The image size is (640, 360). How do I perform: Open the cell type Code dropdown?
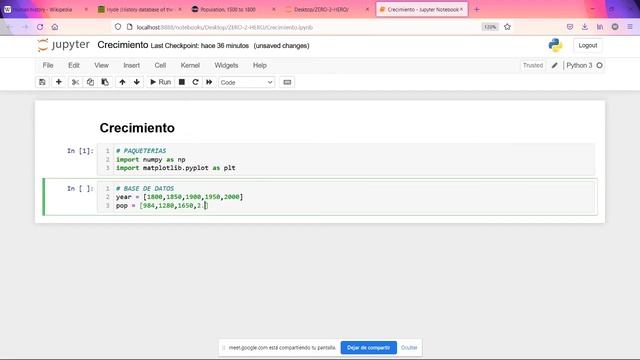click(247, 82)
